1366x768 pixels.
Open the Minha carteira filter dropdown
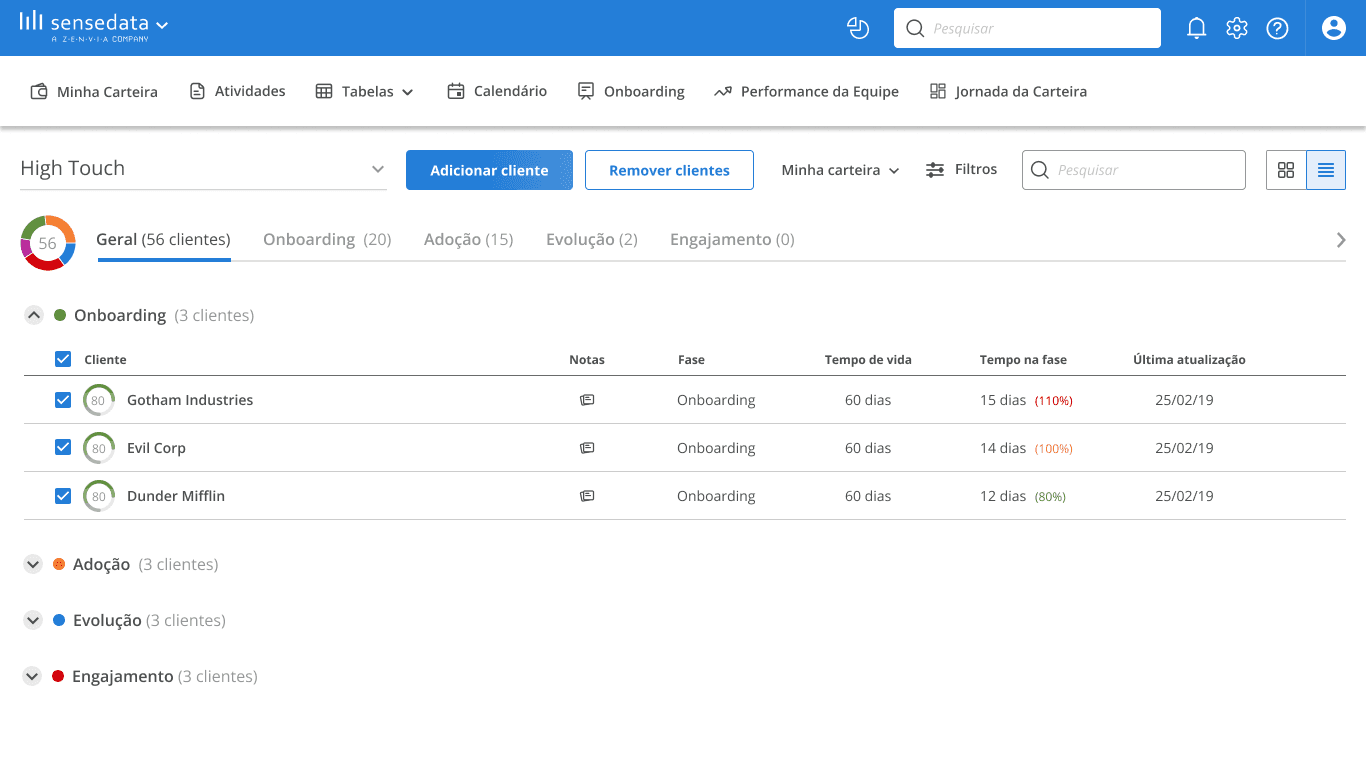click(840, 170)
